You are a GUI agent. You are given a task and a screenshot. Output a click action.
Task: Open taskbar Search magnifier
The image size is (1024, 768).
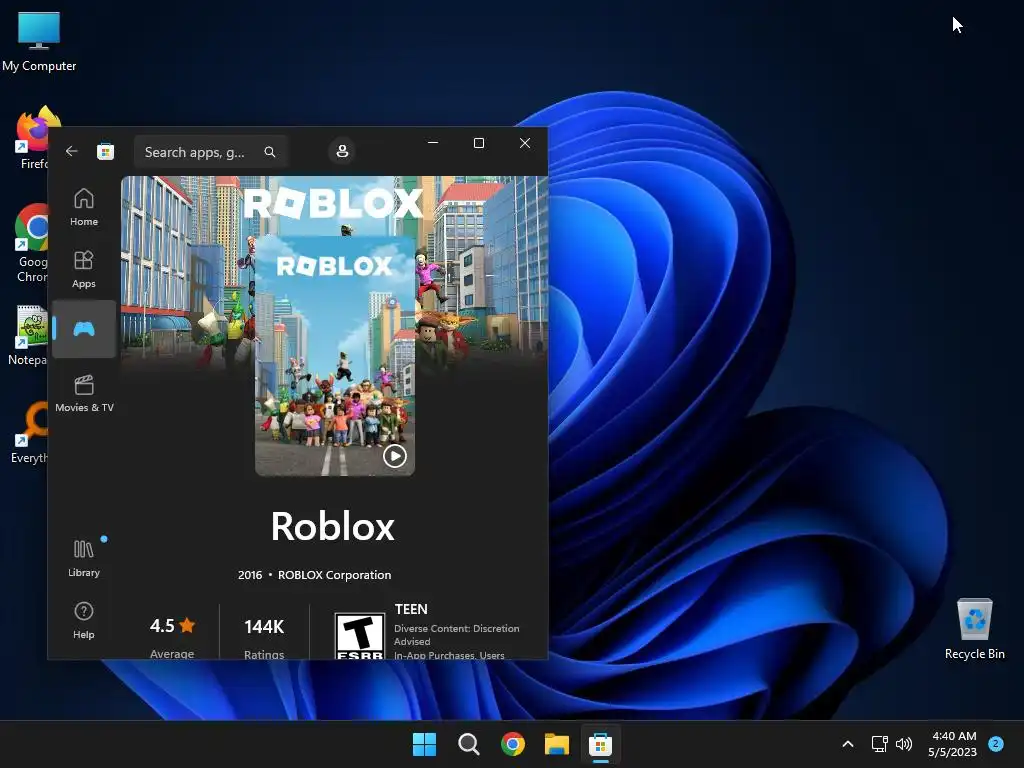468,744
